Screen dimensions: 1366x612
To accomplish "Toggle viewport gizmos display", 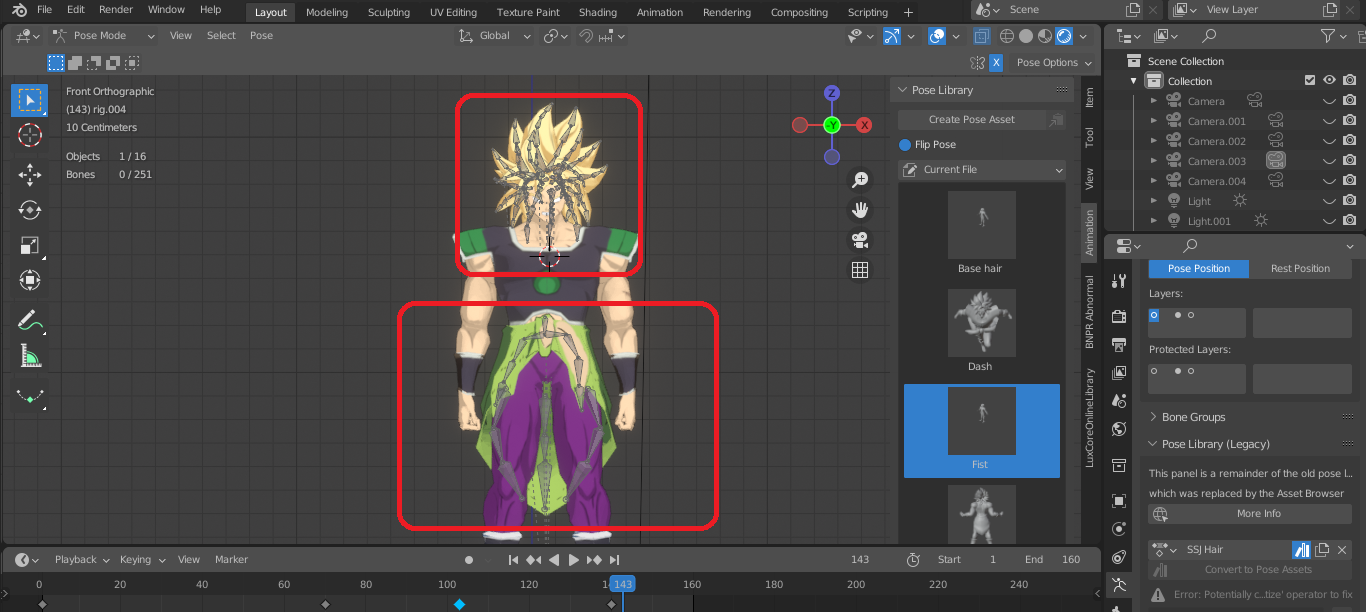I will 891,36.
